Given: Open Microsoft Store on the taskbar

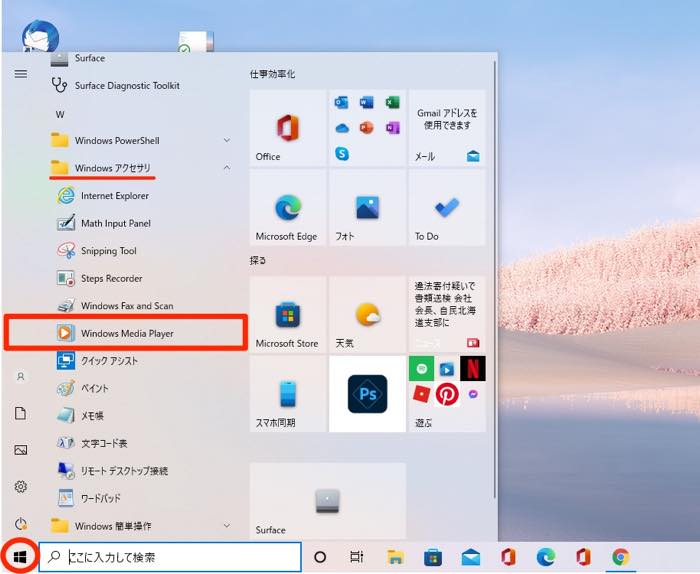Looking at the screenshot, I should [x=433, y=557].
